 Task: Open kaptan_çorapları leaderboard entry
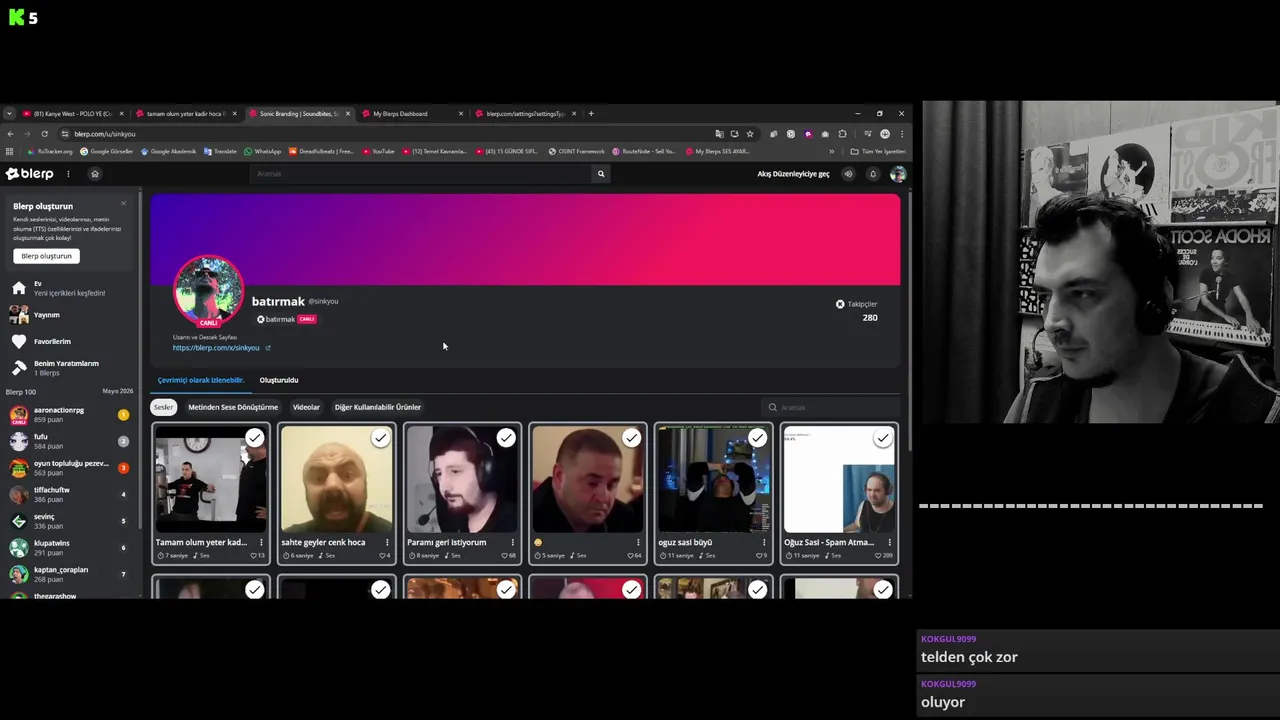[70, 574]
